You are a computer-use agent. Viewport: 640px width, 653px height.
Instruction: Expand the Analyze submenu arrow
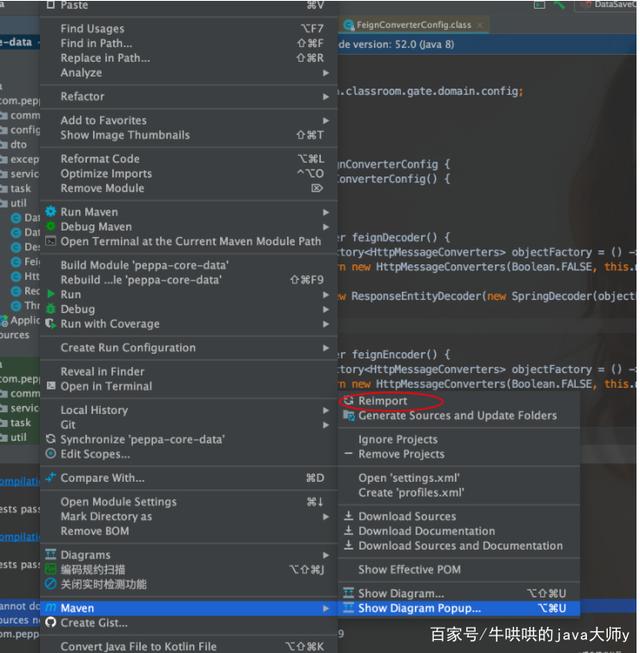[326, 73]
